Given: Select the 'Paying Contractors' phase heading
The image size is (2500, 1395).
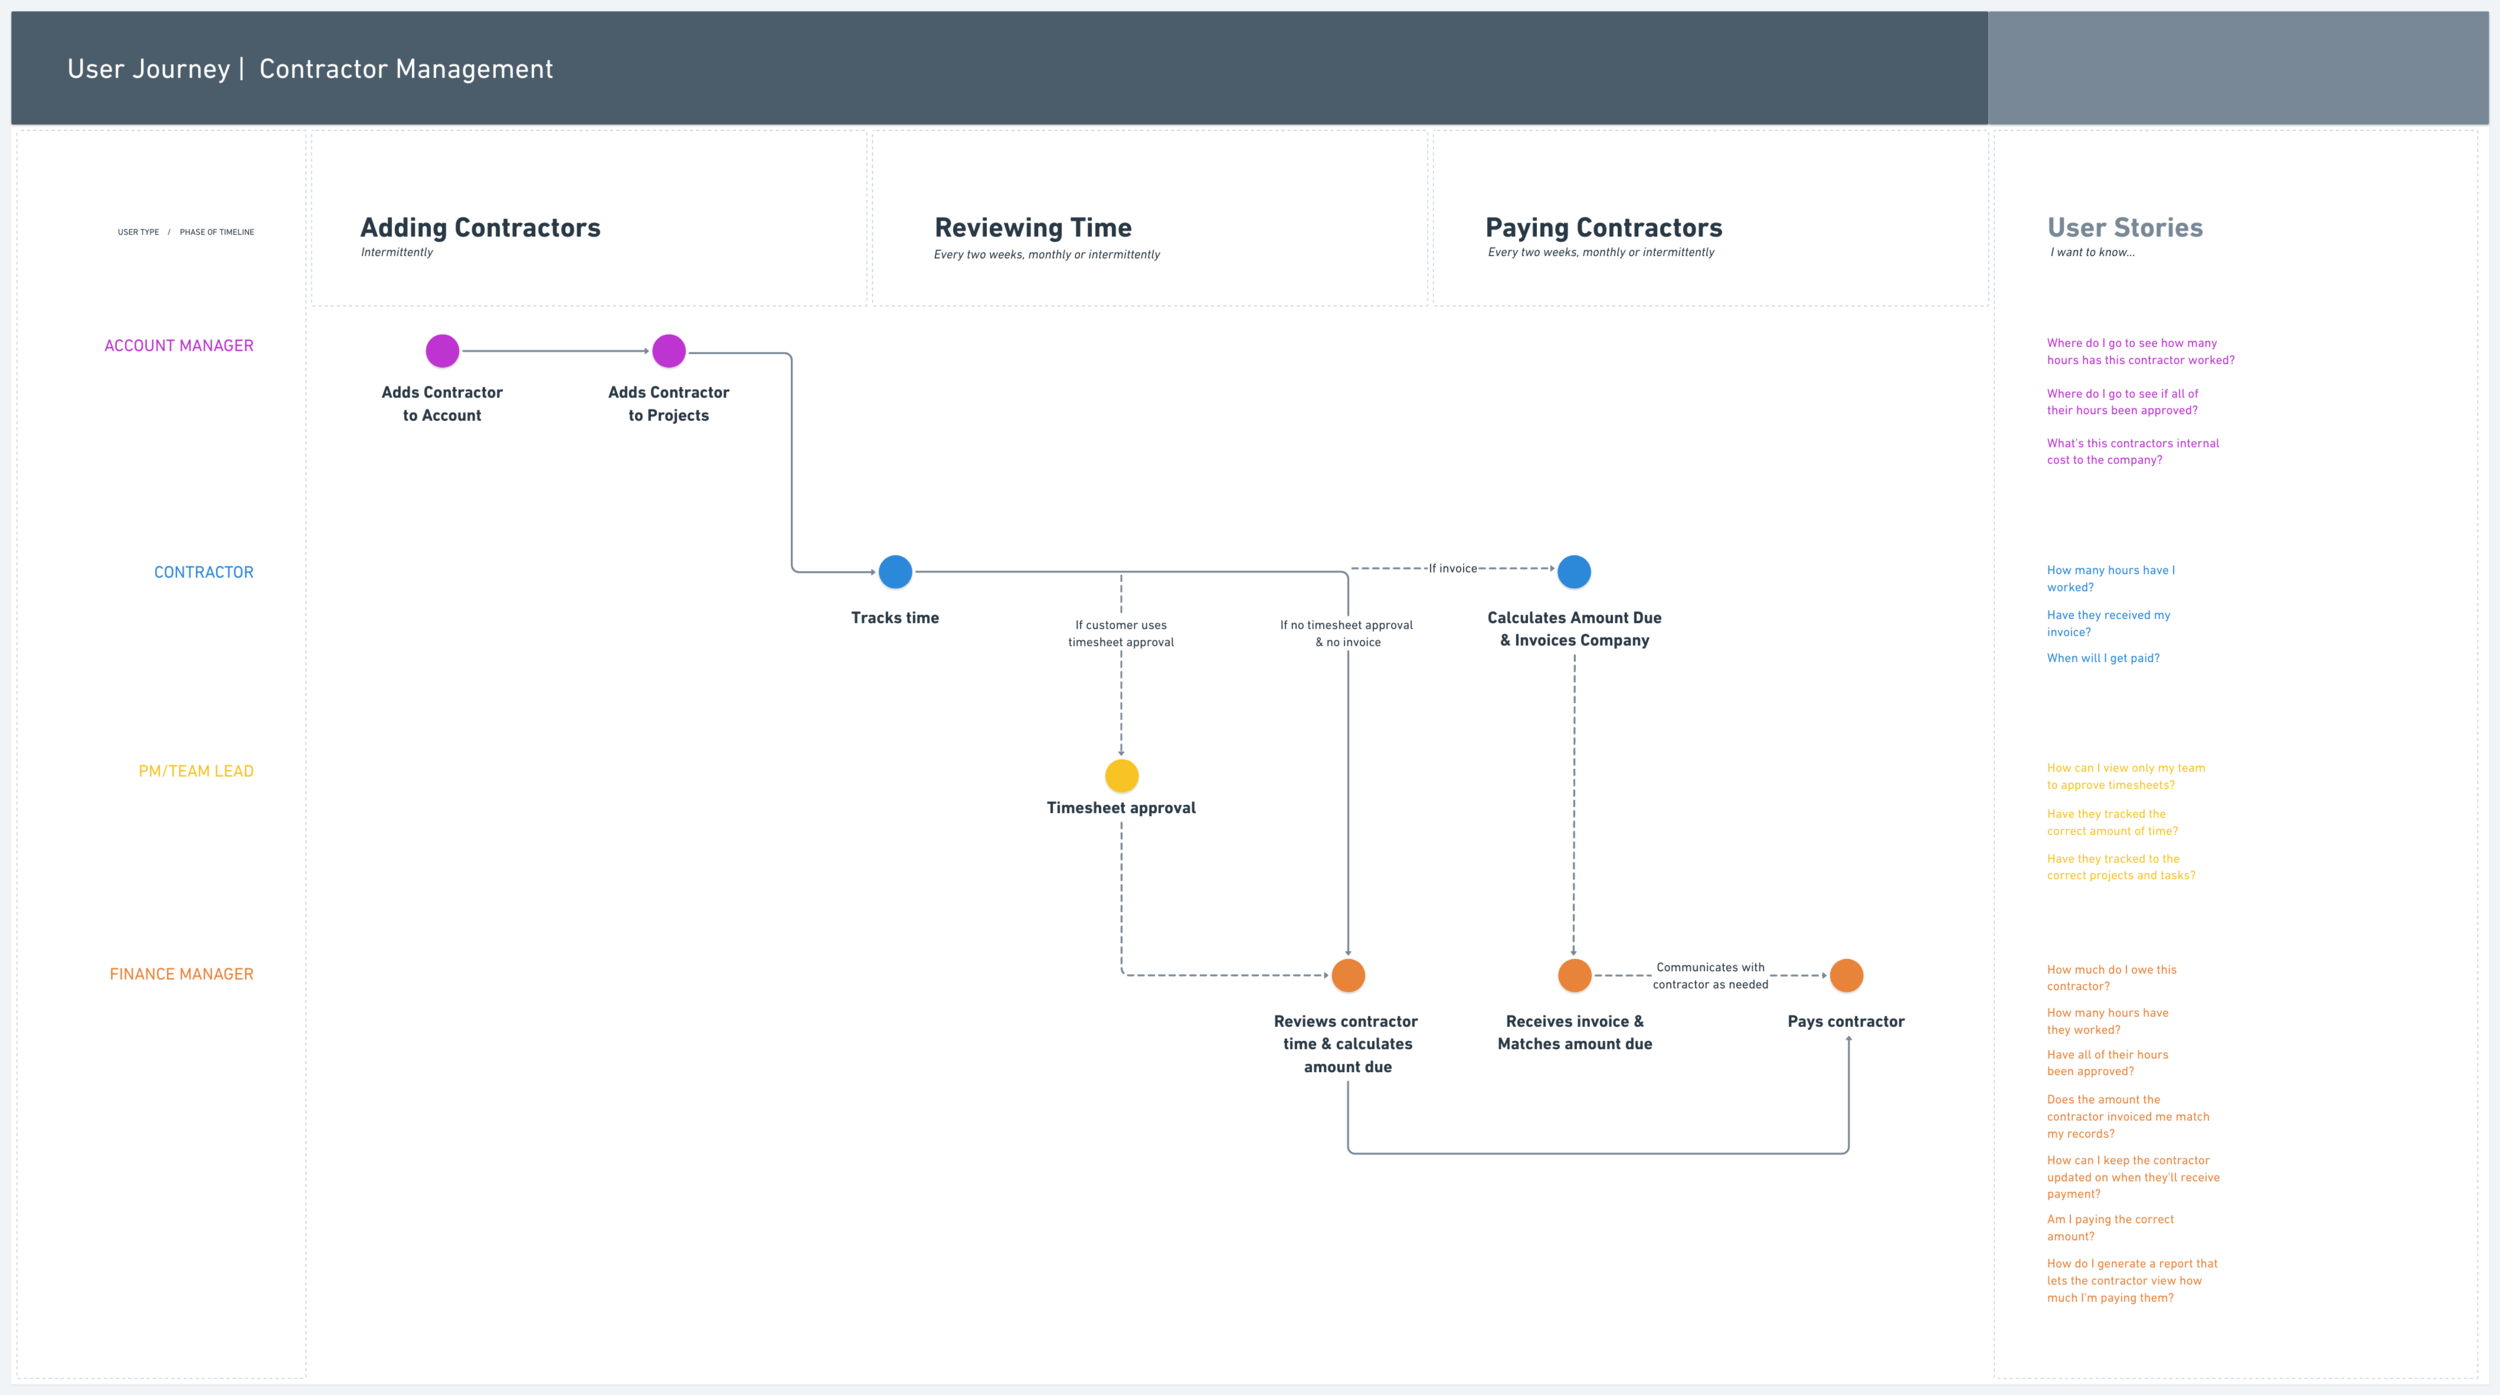Looking at the screenshot, I should coord(1603,228).
